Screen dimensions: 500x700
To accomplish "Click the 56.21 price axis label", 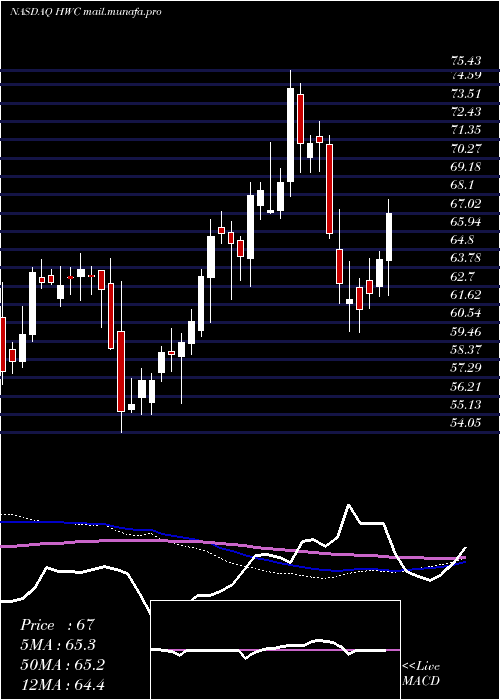I will pos(465,386).
